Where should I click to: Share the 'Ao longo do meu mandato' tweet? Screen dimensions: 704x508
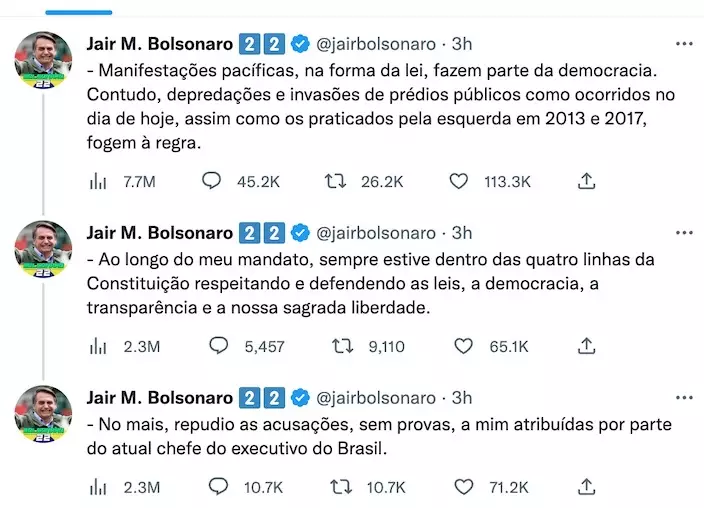(588, 346)
